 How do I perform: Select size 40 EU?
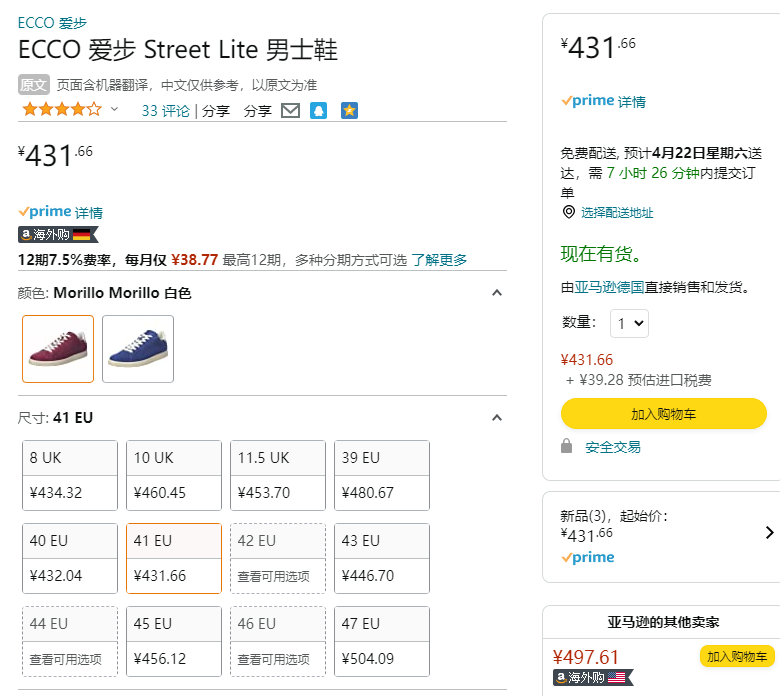[70, 558]
